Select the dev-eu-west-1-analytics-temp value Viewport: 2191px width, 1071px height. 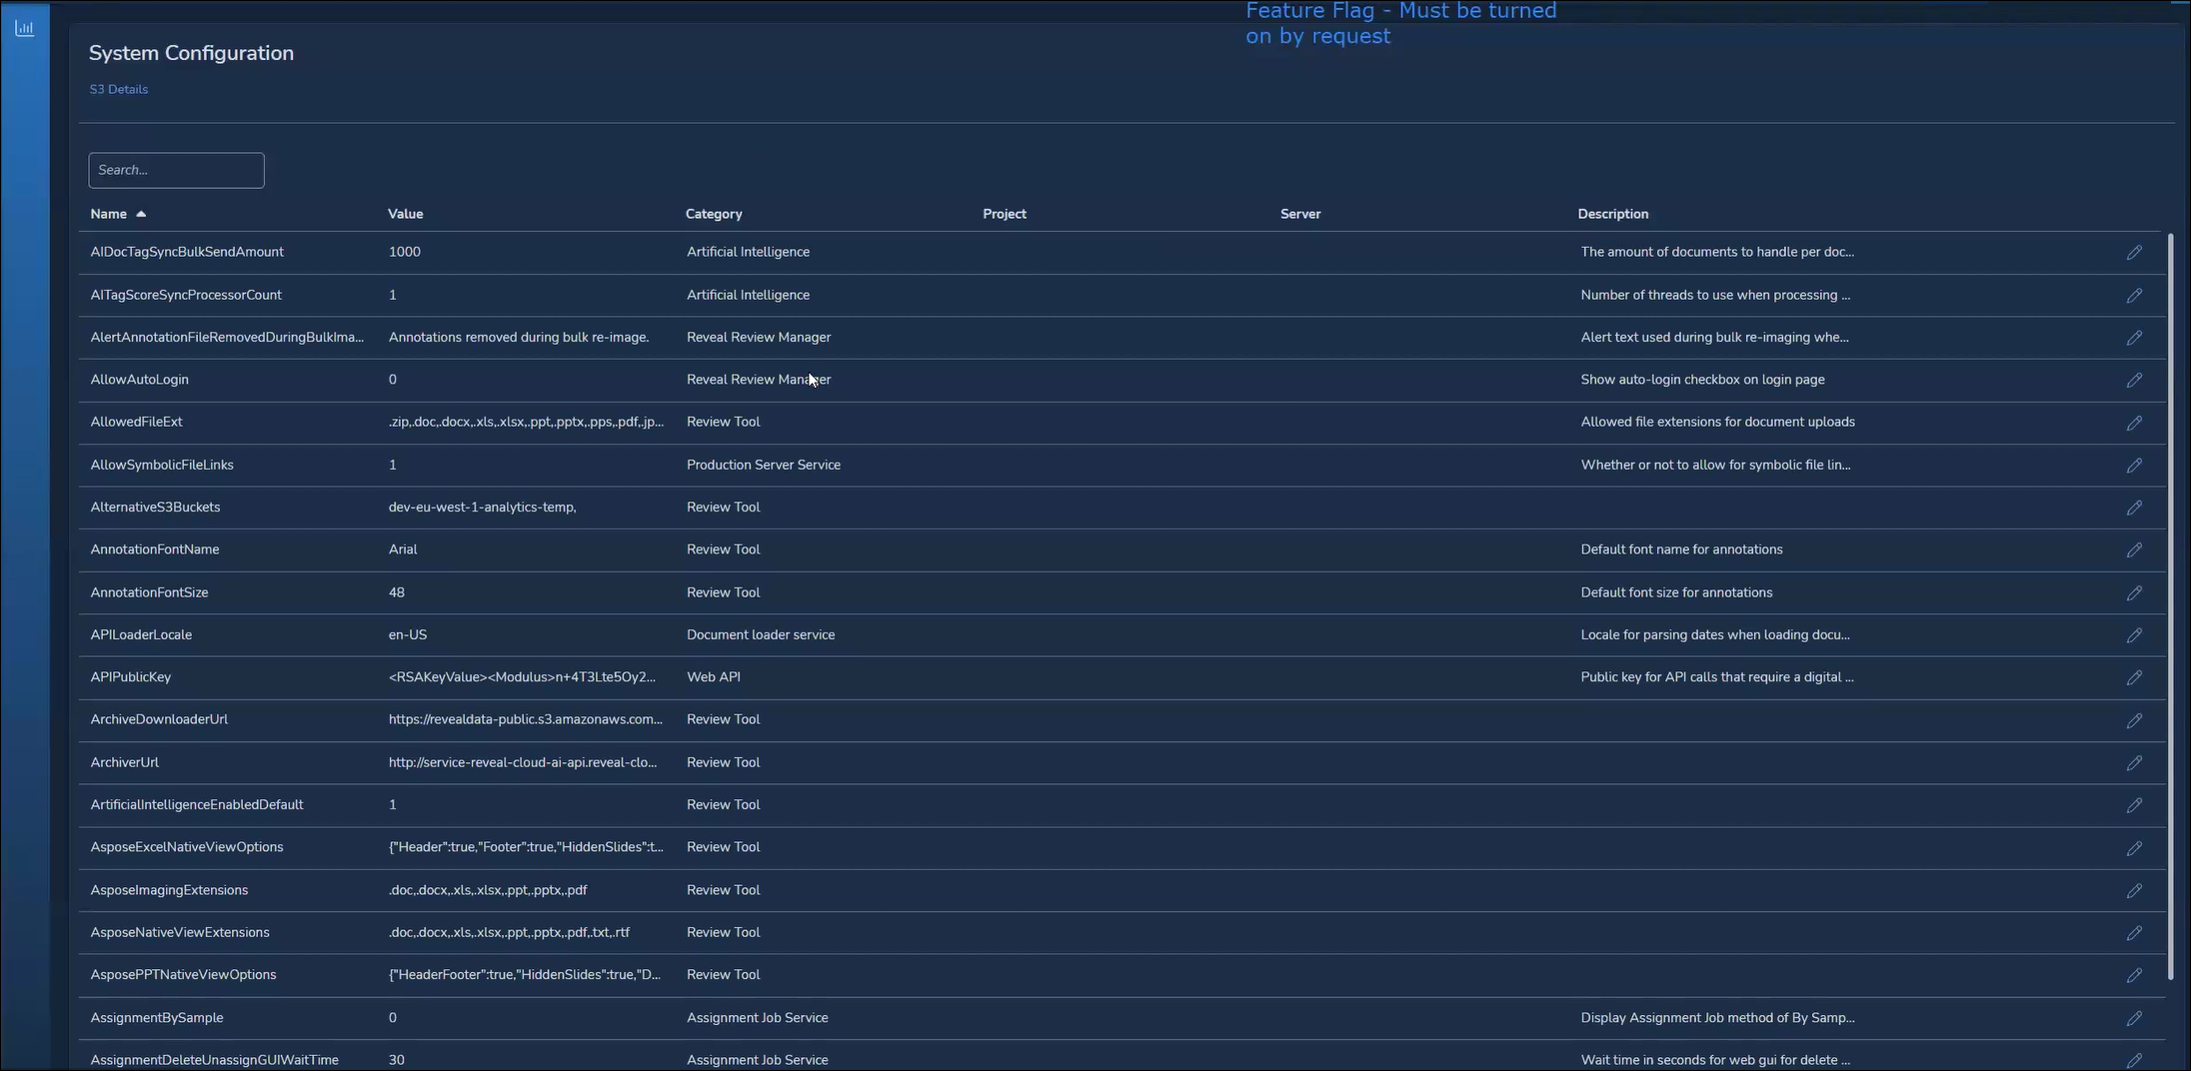[482, 507]
